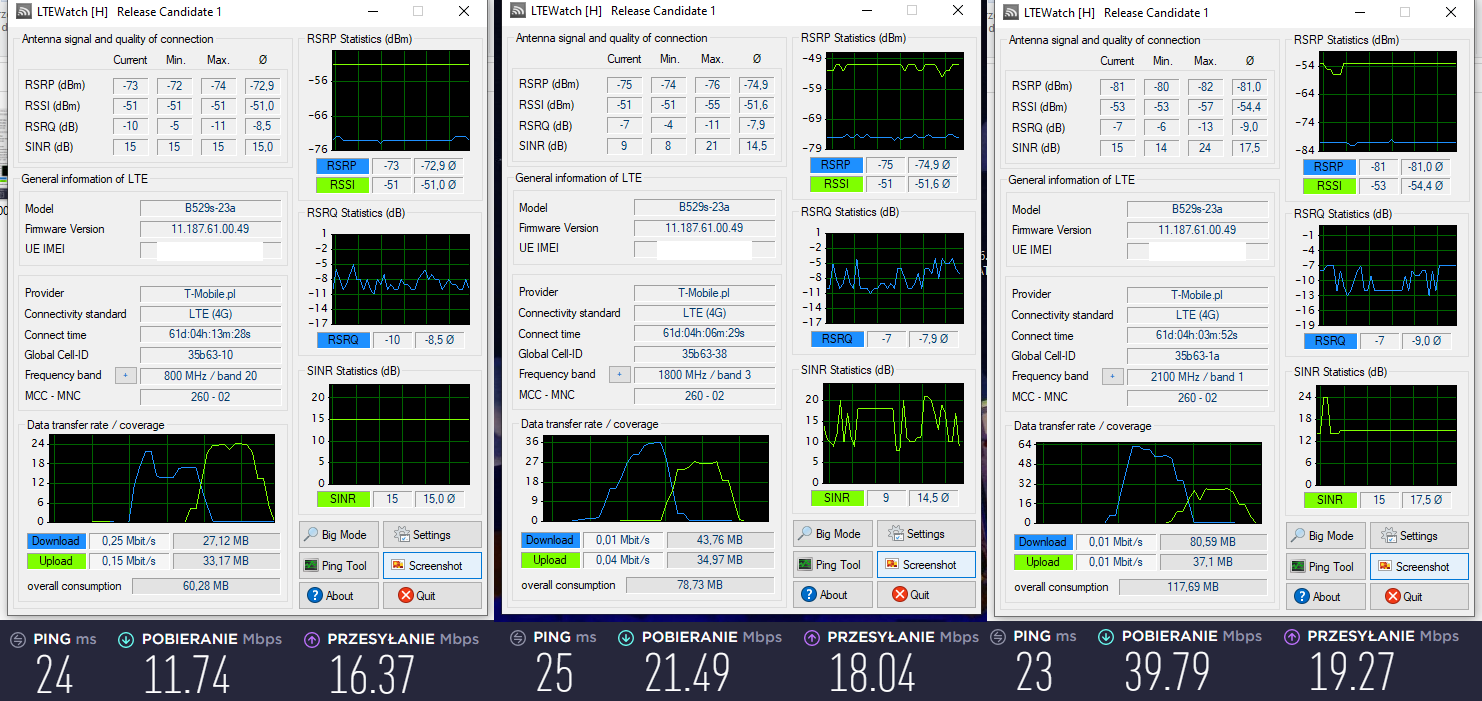Select the 2100 MHz / band 1 frequency value

pyautogui.click(x=1197, y=377)
